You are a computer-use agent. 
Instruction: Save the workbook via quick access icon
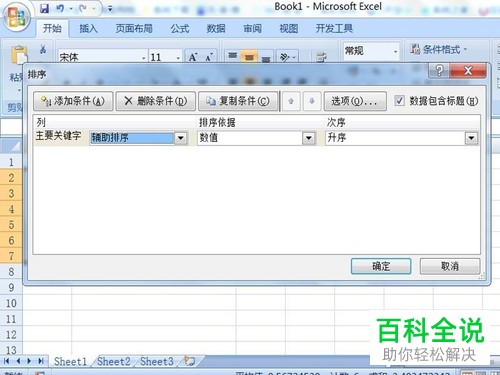pos(44,8)
